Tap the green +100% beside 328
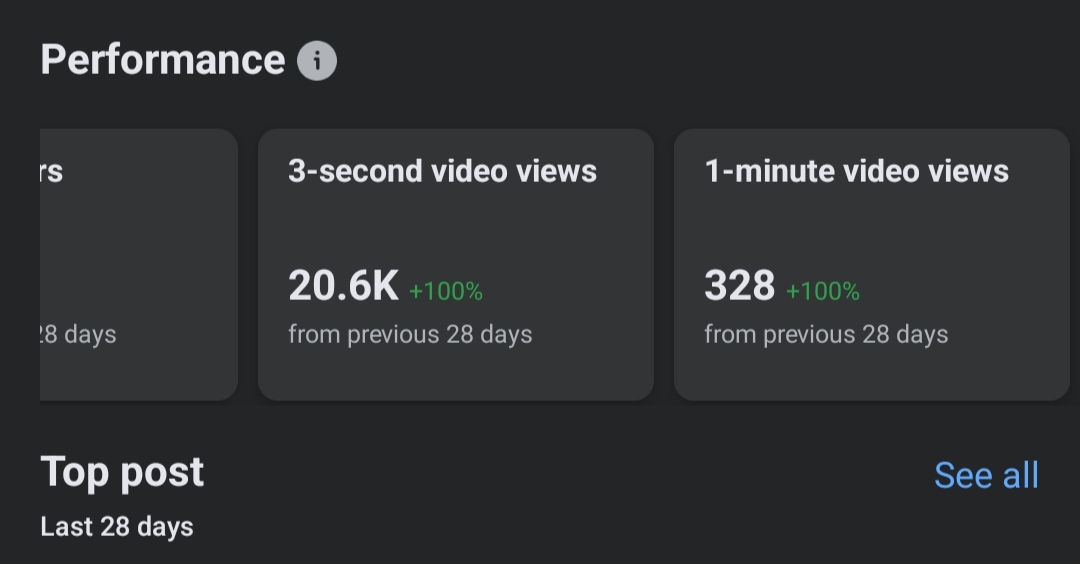 [x=822, y=291]
